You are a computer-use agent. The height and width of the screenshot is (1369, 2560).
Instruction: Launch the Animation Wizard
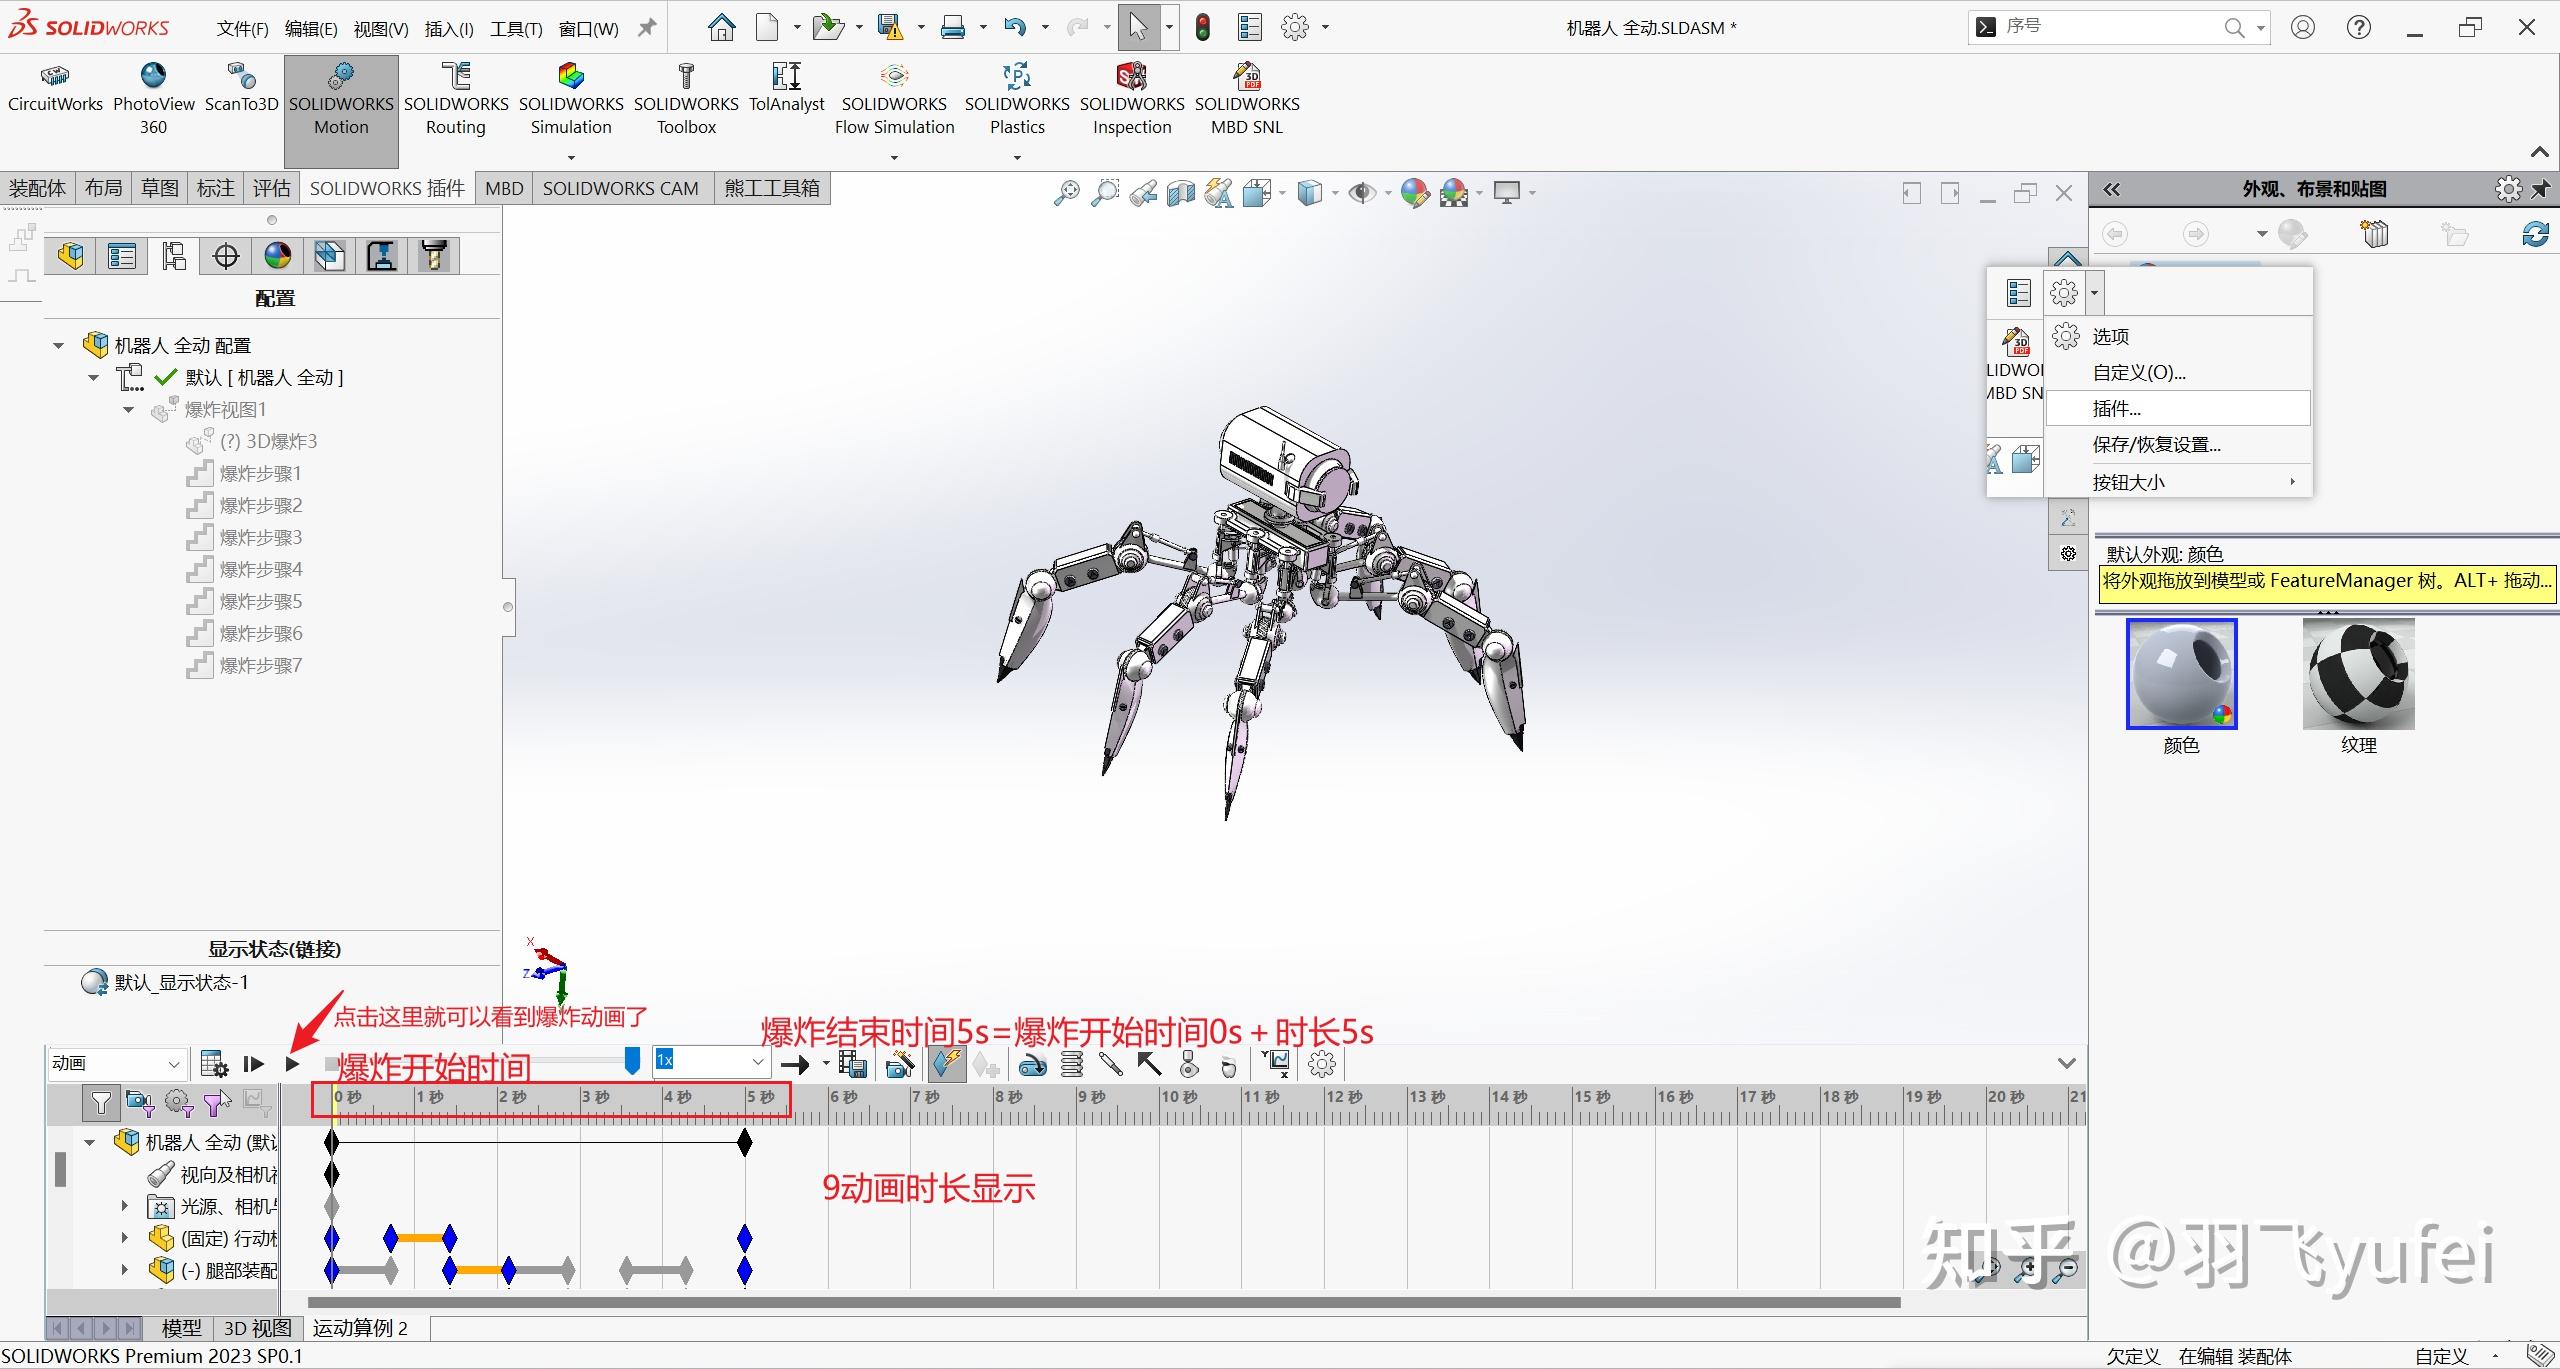point(900,1064)
